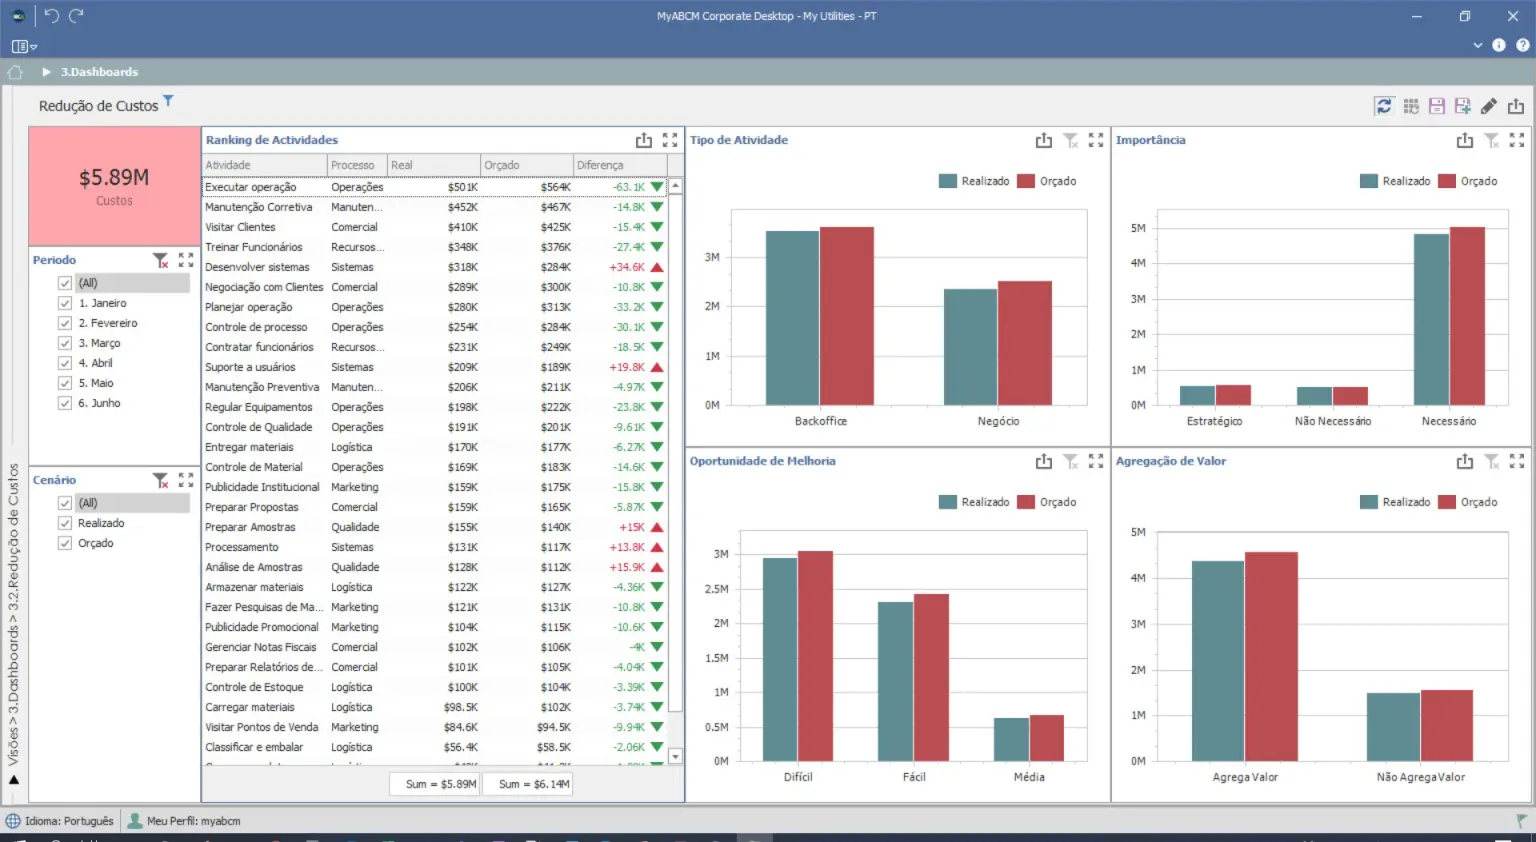
Task: Expand the 3.Dashboards breadcrumb arrow
Action: click(46, 72)
